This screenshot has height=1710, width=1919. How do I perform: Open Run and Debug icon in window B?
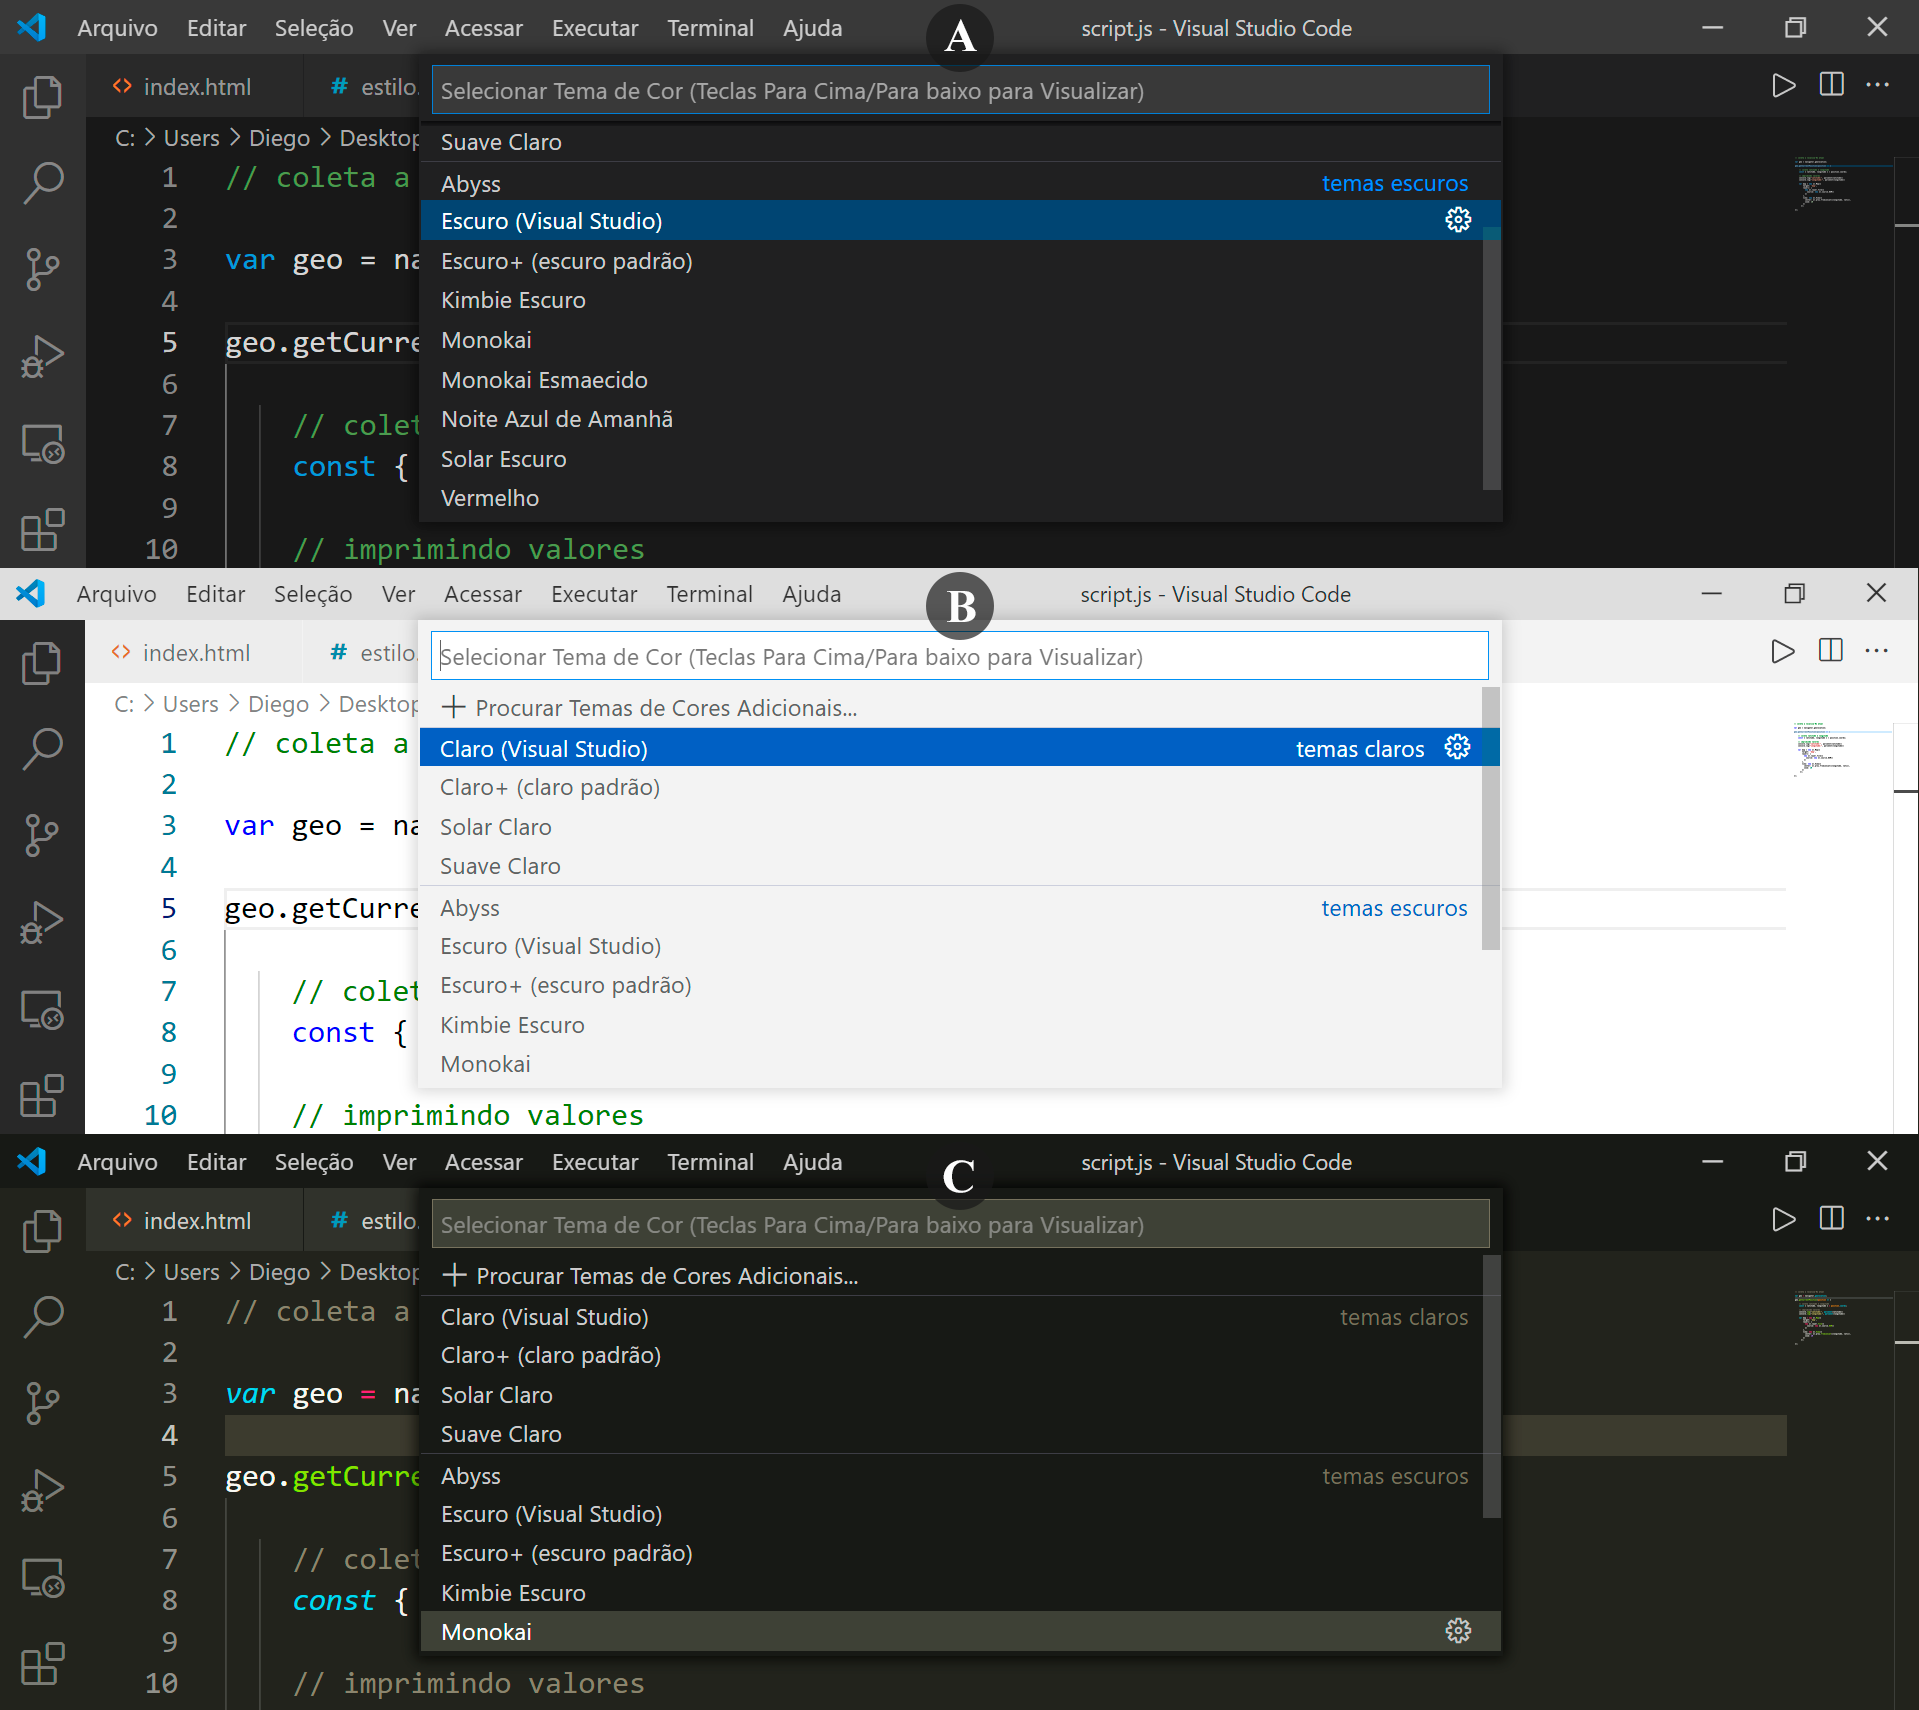point(42,922)
